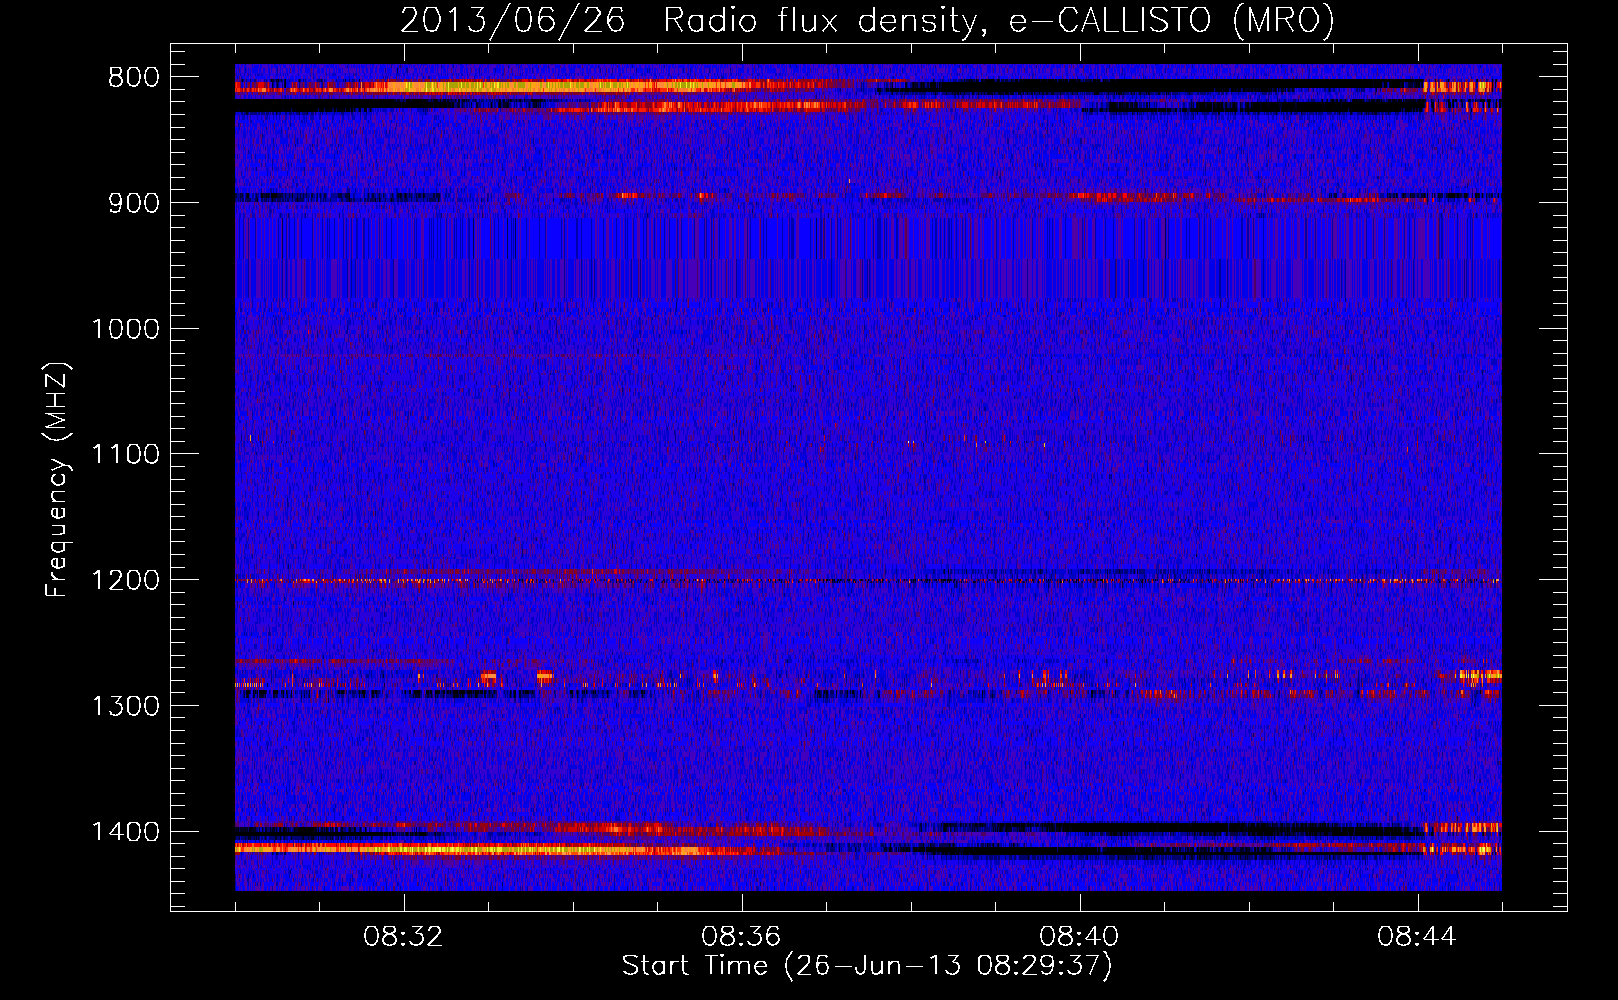Image resolution: width=1618 pixels, height=1000 pixels.
Task: Click the 08:36 time tick label
Action: click(741, 937)
